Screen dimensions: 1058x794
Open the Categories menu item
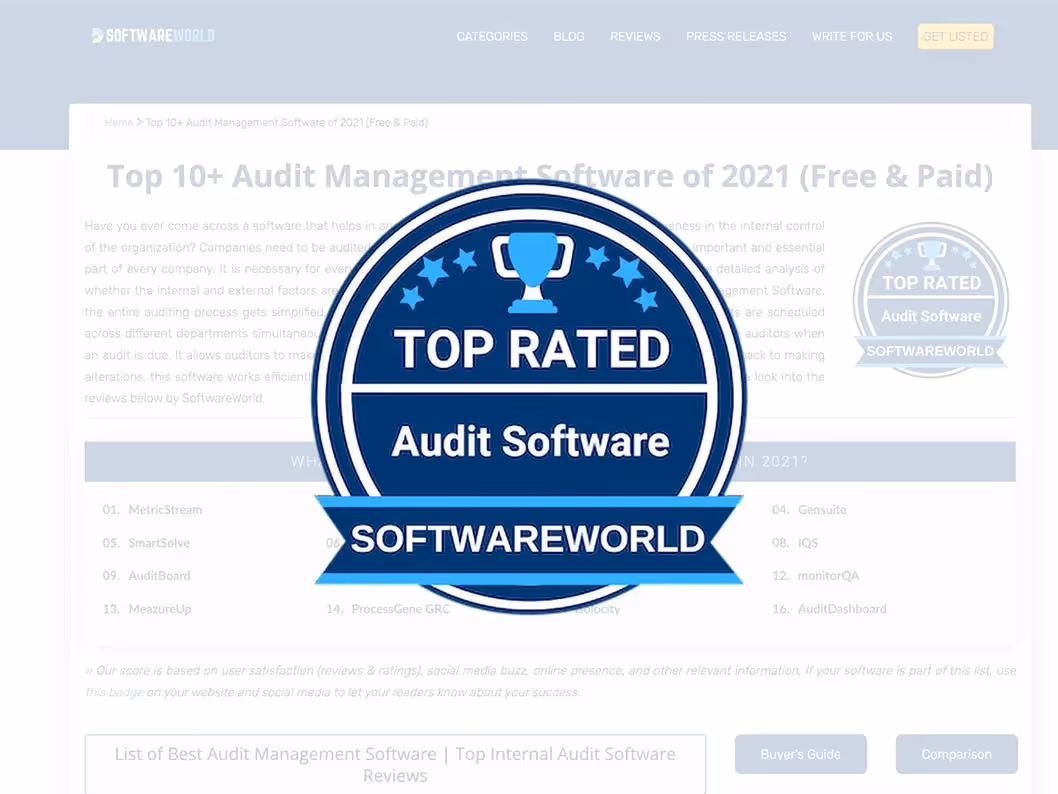point(492,36)
